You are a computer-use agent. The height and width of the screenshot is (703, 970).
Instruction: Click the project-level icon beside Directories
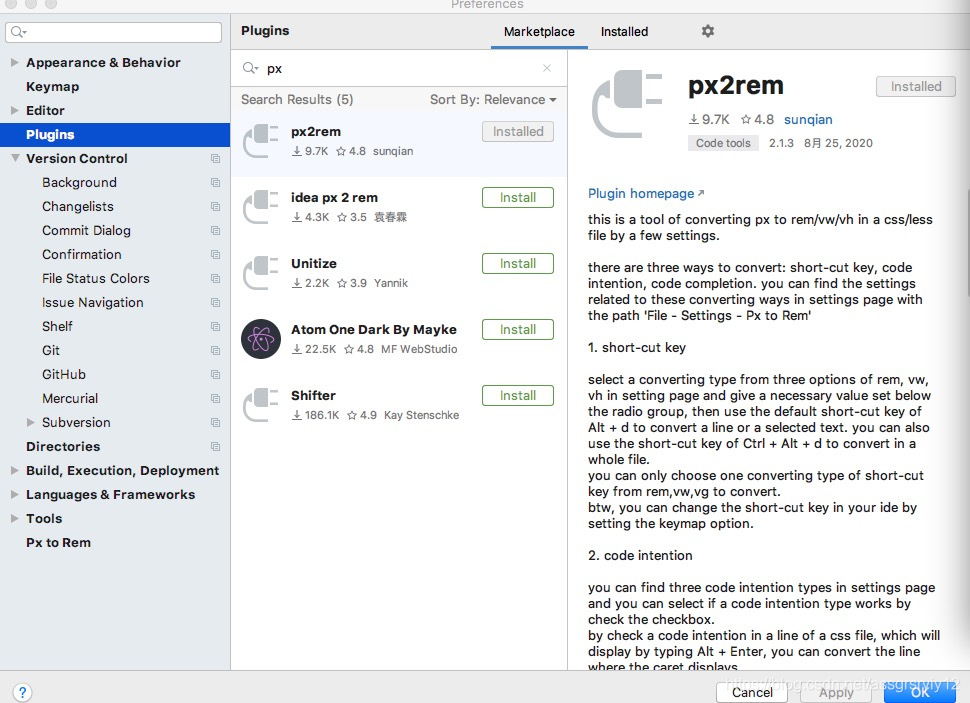click(215, 446)
